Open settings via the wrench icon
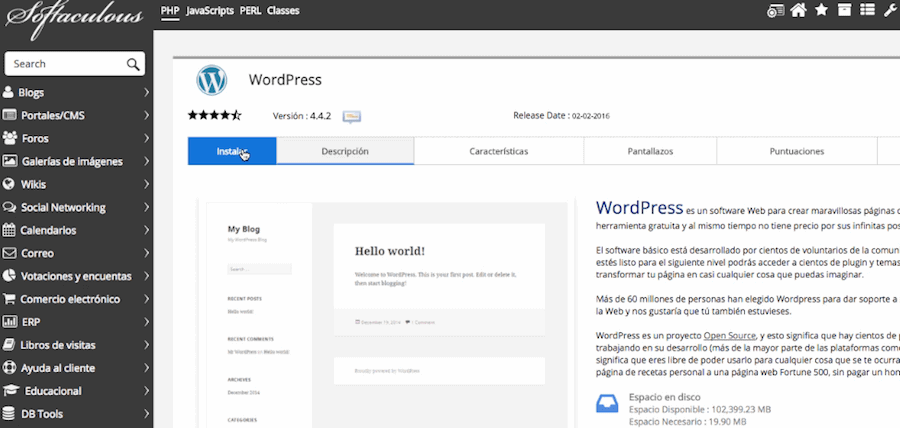 pos(890,10)
